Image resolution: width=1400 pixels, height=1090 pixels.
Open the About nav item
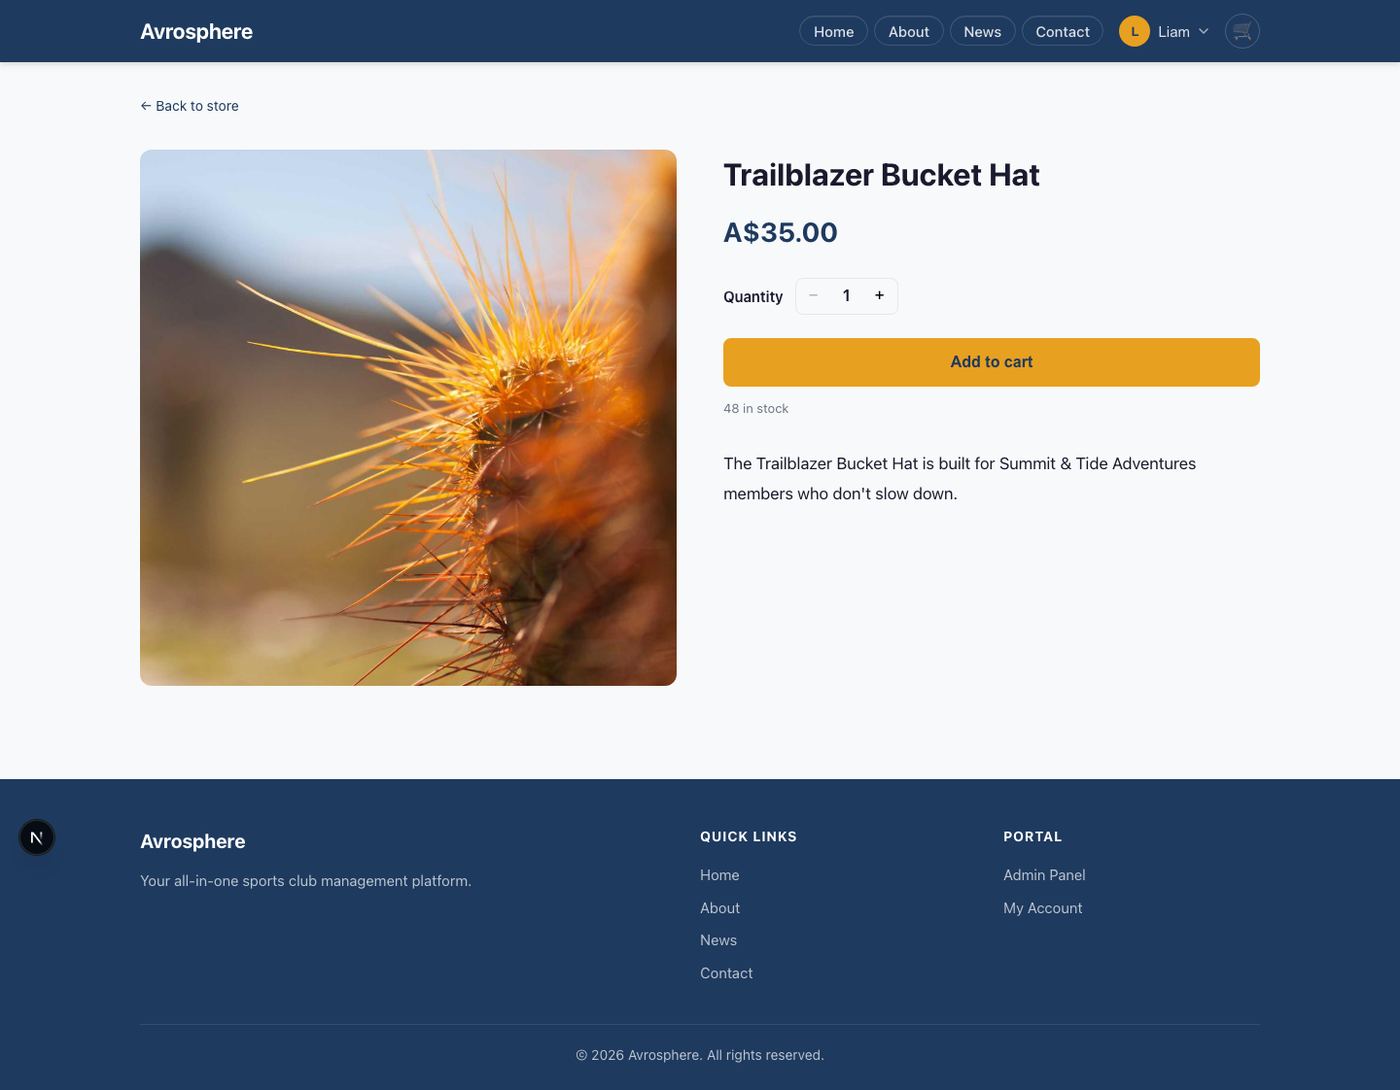click(908, 31)
